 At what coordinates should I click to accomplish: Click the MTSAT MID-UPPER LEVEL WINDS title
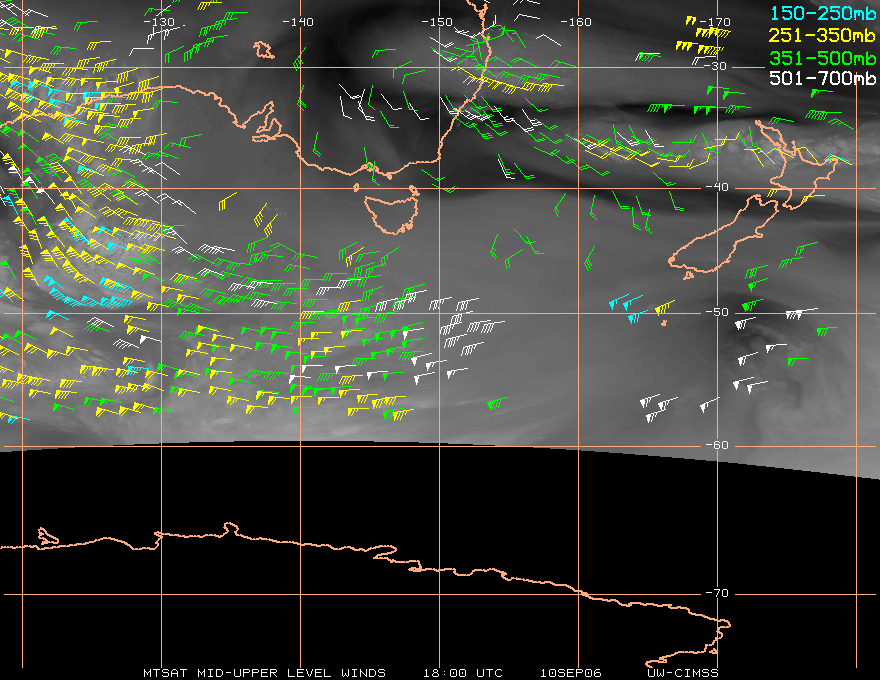[x=264, y=672]
